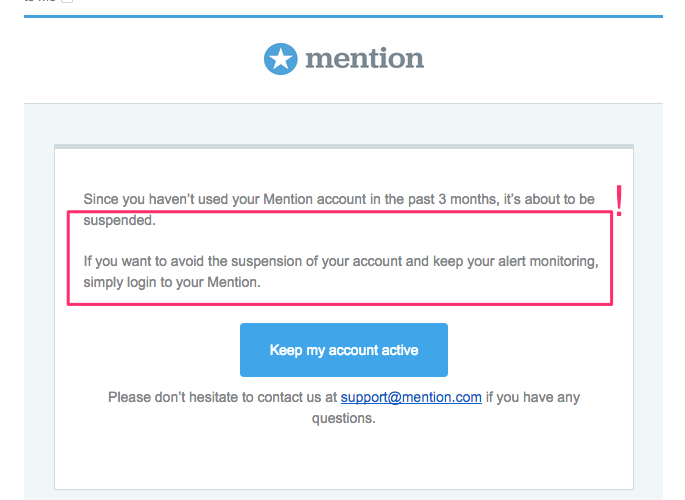Open the details dropdown beside "to me"
Viewport: 685px width, 500px height.
tap(67, 1)
